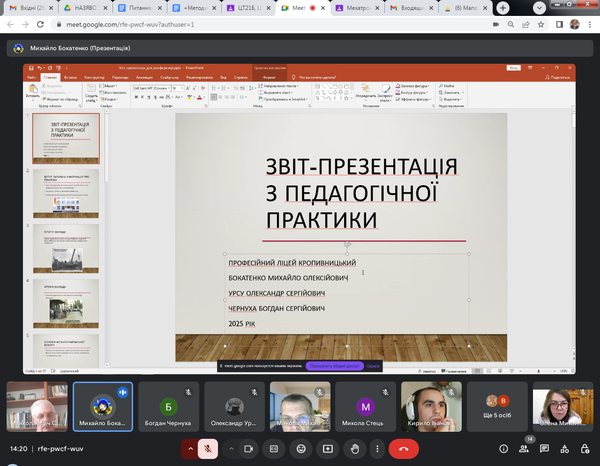This screenshot has height=466, width=600.
Task: Open the 'Ще 5 осіб' participants tile
Action: point(496,405)
